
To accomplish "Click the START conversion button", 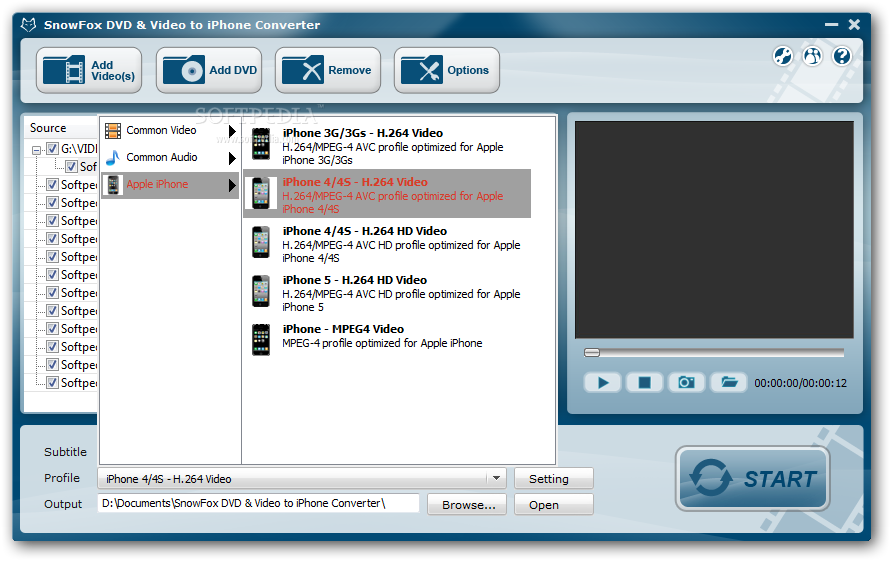I will coord(752,478).
